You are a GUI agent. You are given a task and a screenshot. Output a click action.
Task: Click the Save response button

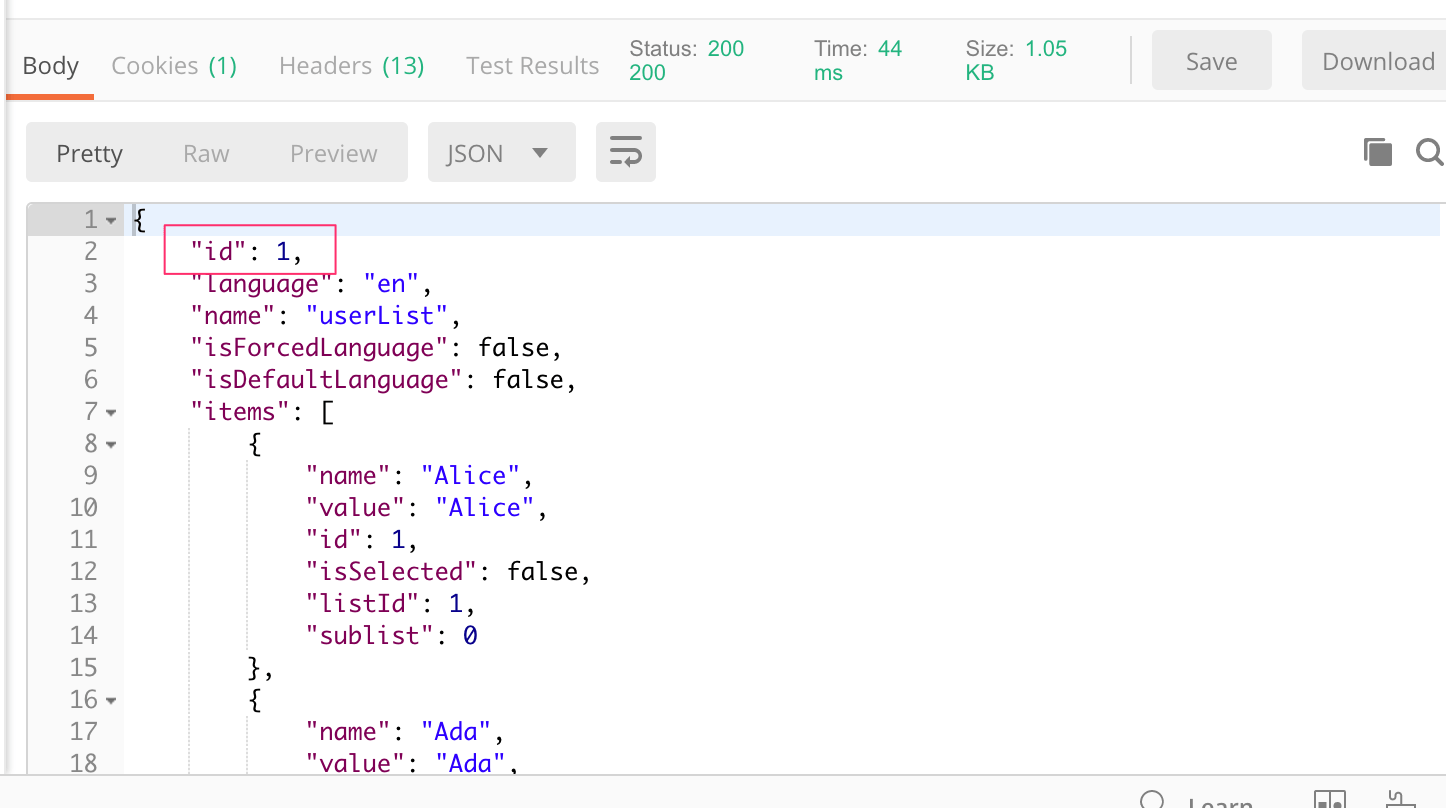1211,61
